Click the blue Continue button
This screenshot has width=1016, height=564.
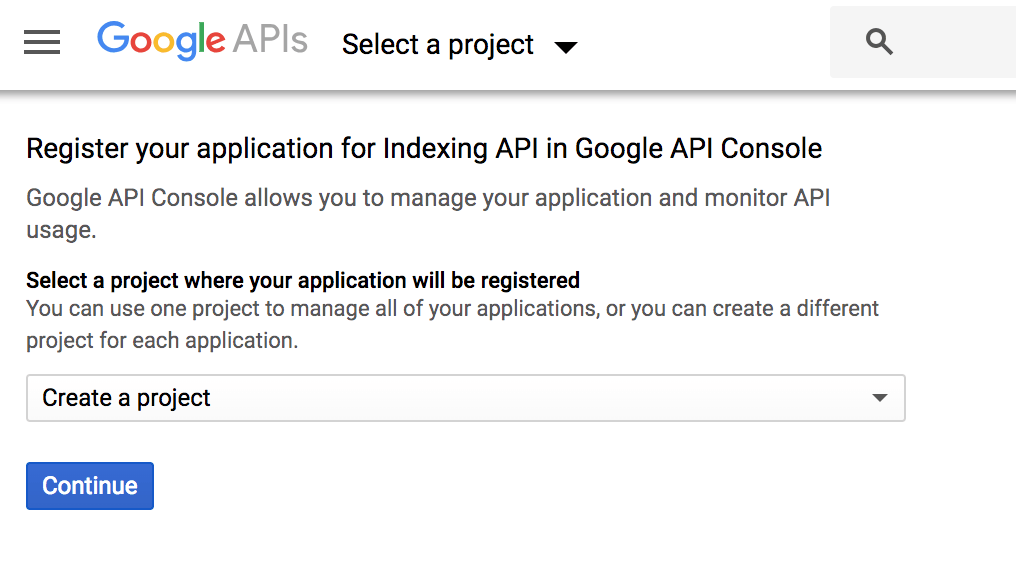point(90,486)
